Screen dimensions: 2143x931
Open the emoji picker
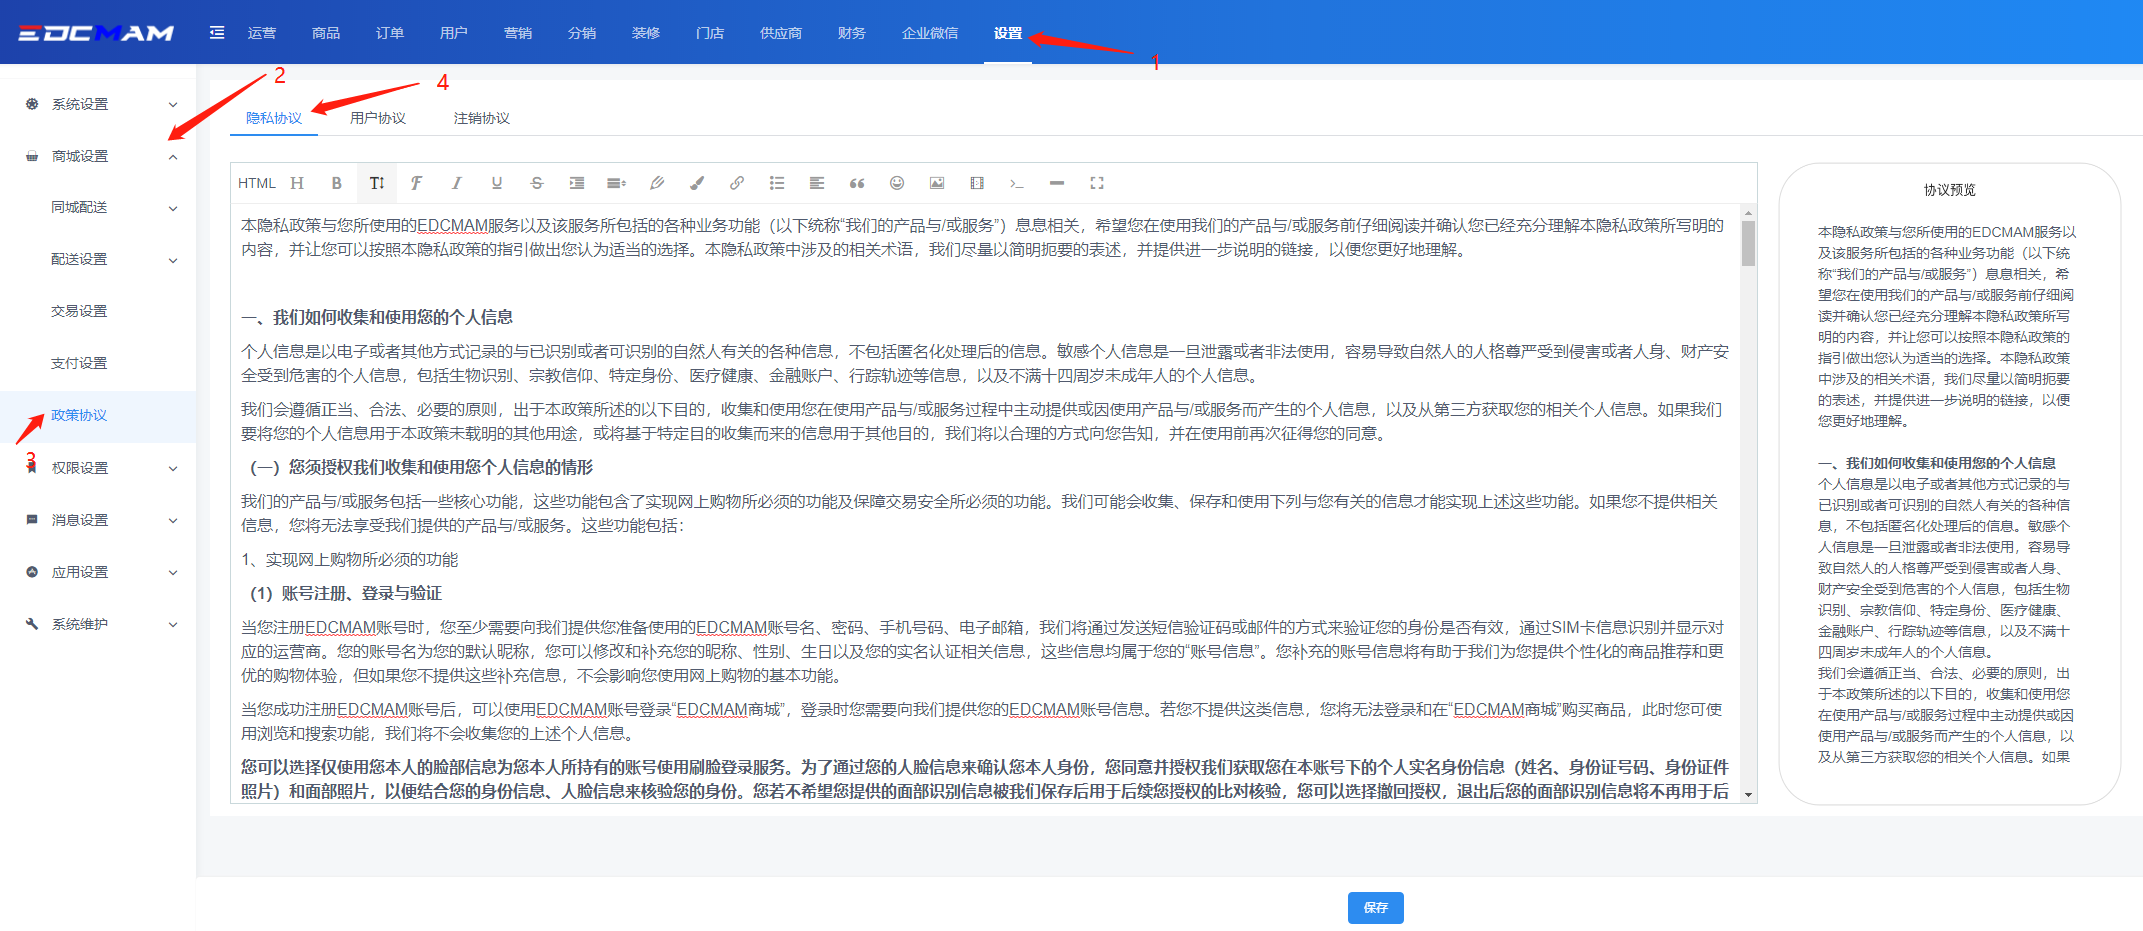click(897, 183)
